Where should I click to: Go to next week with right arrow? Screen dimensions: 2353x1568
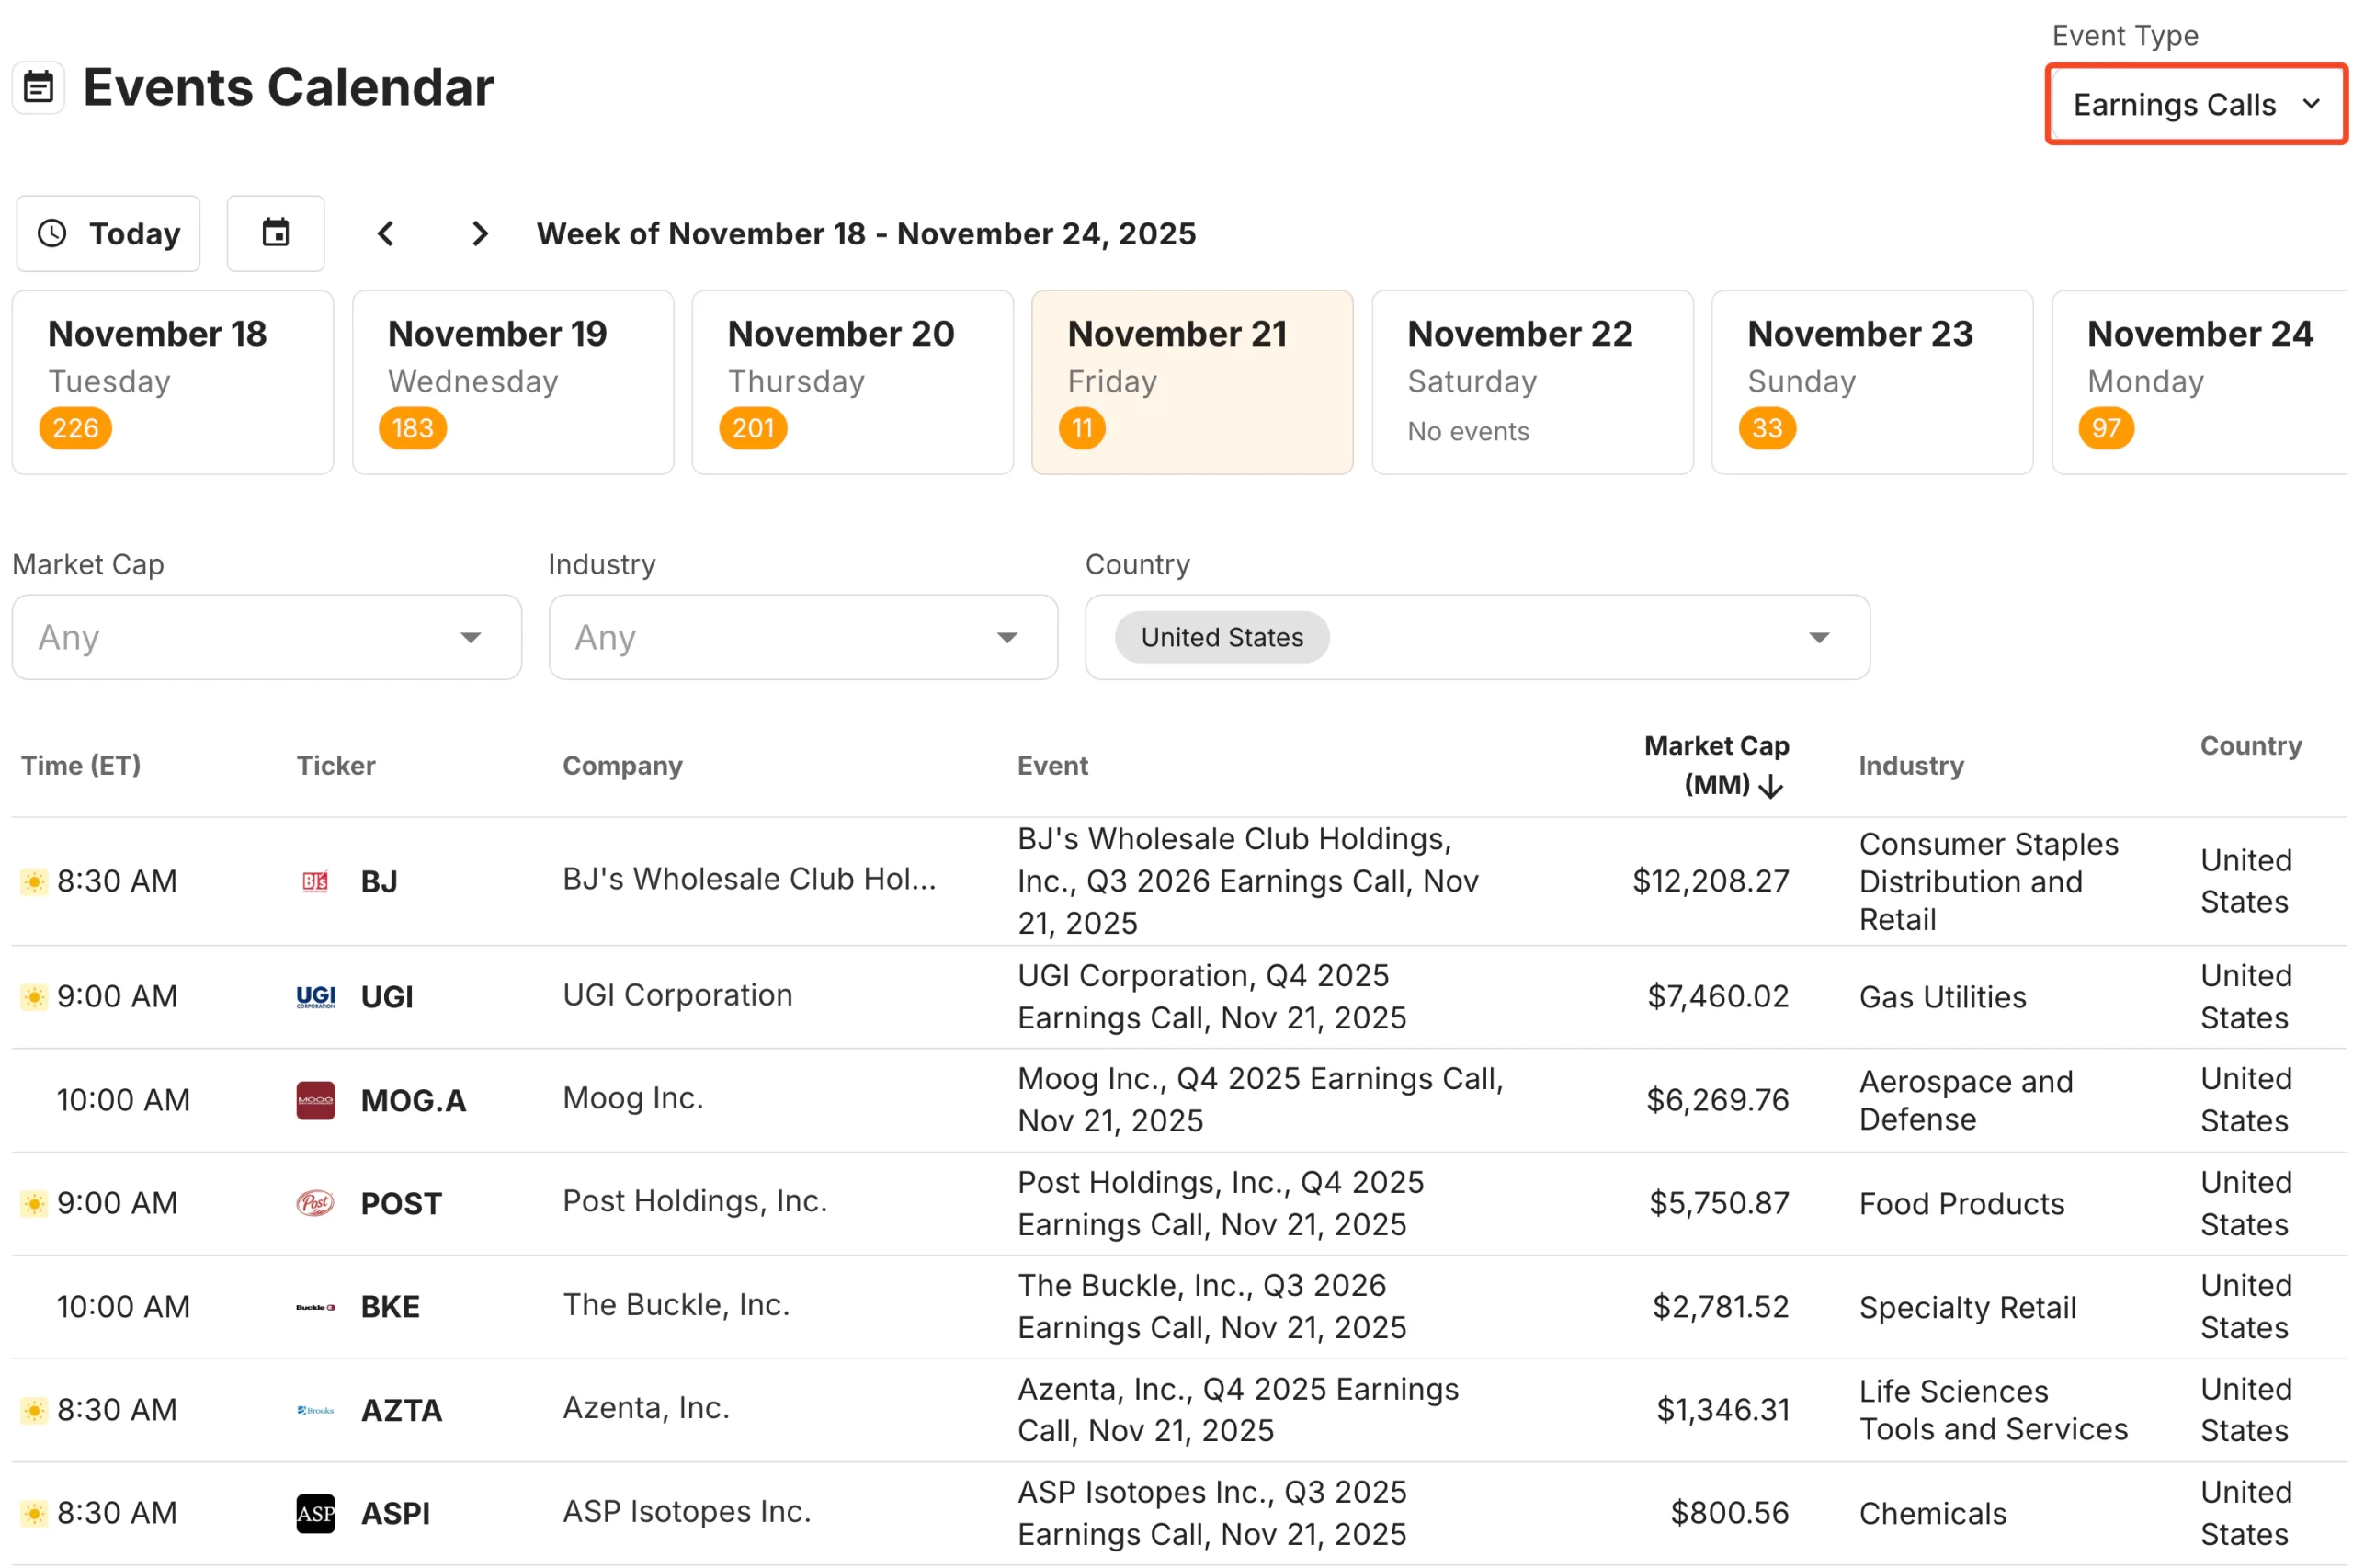pos(480,233)
